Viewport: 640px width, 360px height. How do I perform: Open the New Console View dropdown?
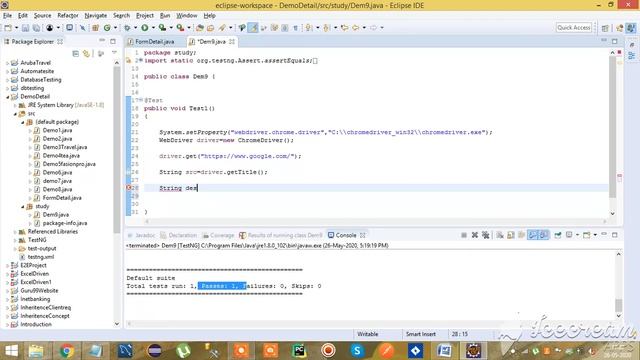pos(595,235)
